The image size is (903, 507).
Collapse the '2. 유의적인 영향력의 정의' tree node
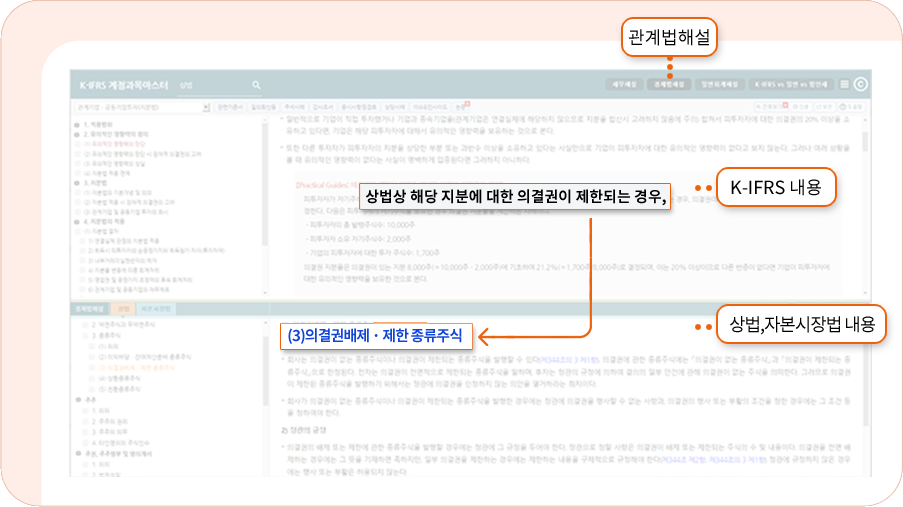pyautogui.click(x=77, y=133)
